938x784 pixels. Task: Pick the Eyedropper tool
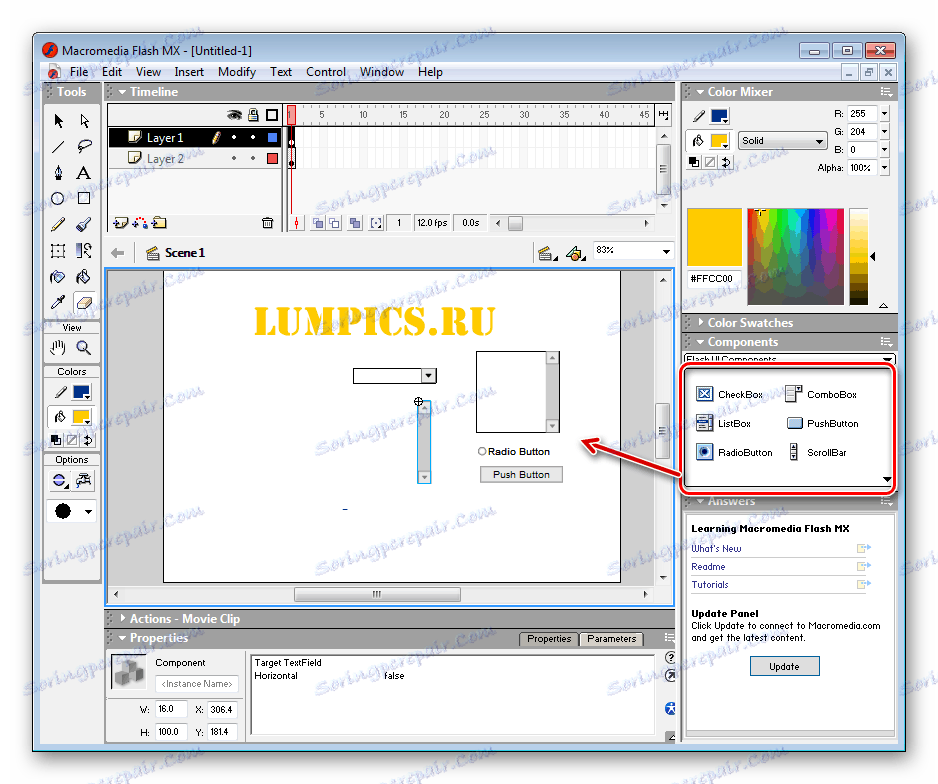tap(59, 303)
